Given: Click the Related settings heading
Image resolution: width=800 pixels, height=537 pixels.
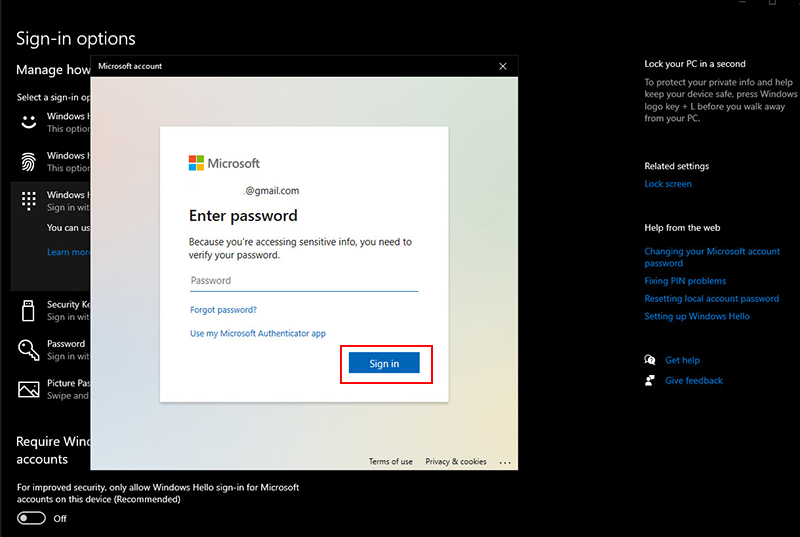Looking at the screenshot, I should click(676, 166).
